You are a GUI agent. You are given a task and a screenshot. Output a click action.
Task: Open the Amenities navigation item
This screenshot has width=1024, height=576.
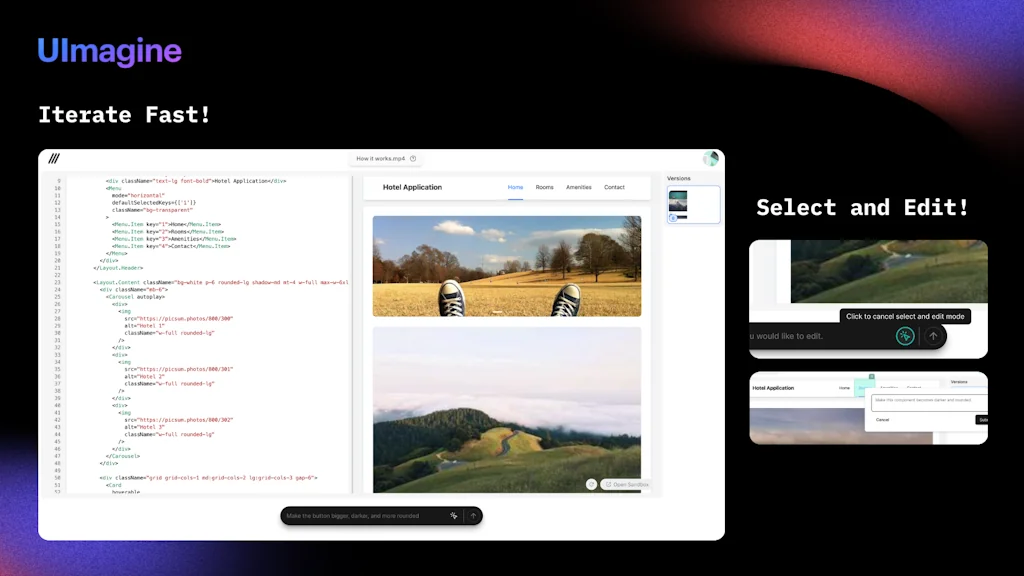pyautogui.click(x=578, y=187)
